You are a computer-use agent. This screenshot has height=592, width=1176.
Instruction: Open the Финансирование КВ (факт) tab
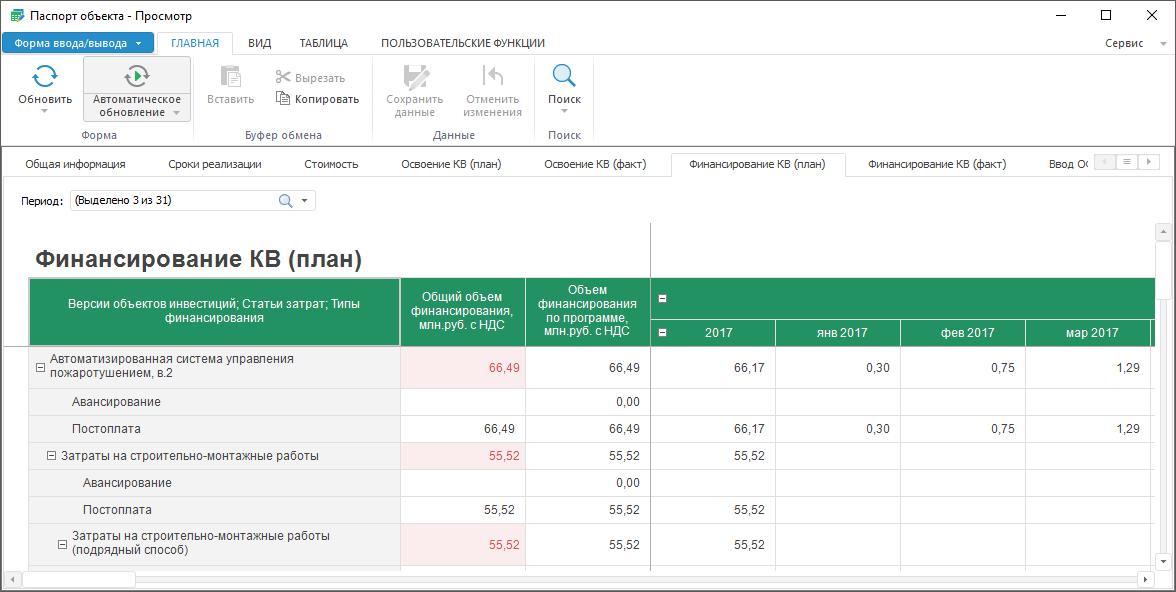(936, 164)
